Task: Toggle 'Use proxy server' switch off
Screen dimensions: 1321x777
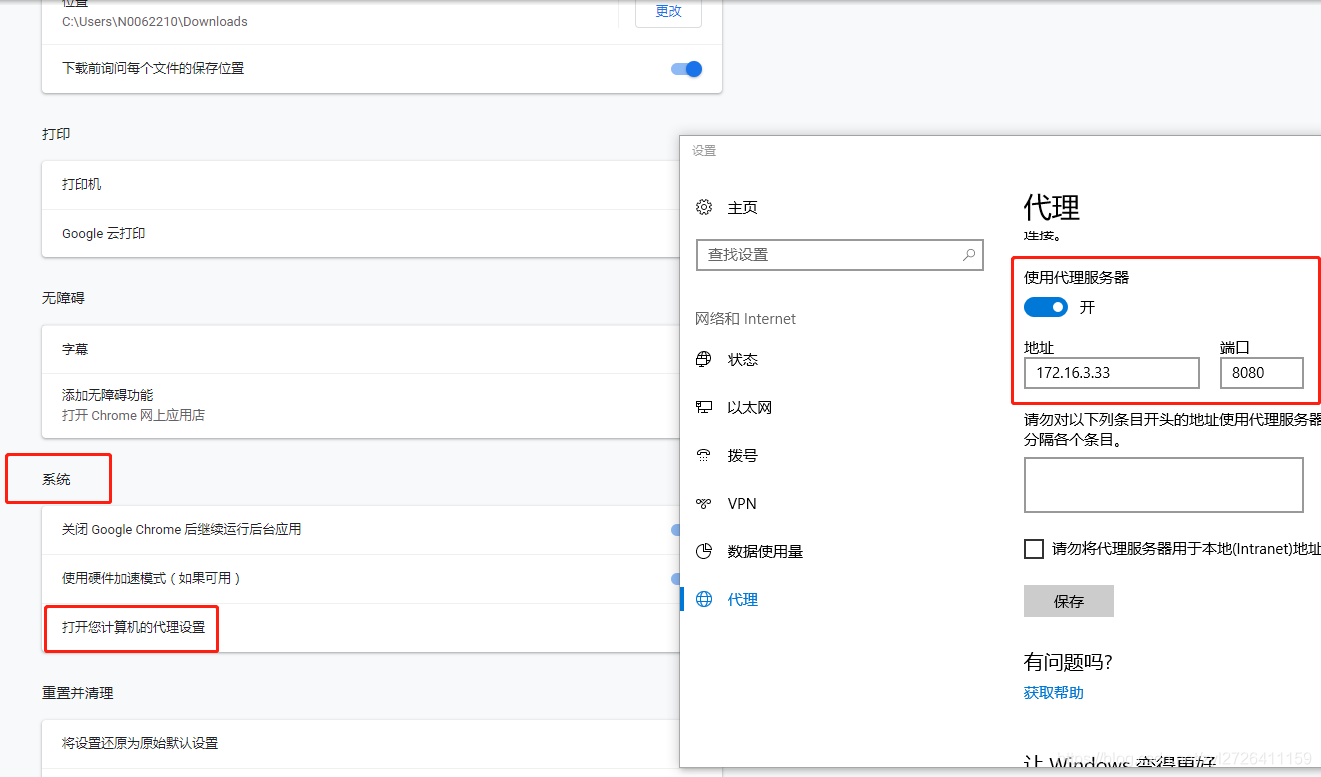Action: 1046,307
